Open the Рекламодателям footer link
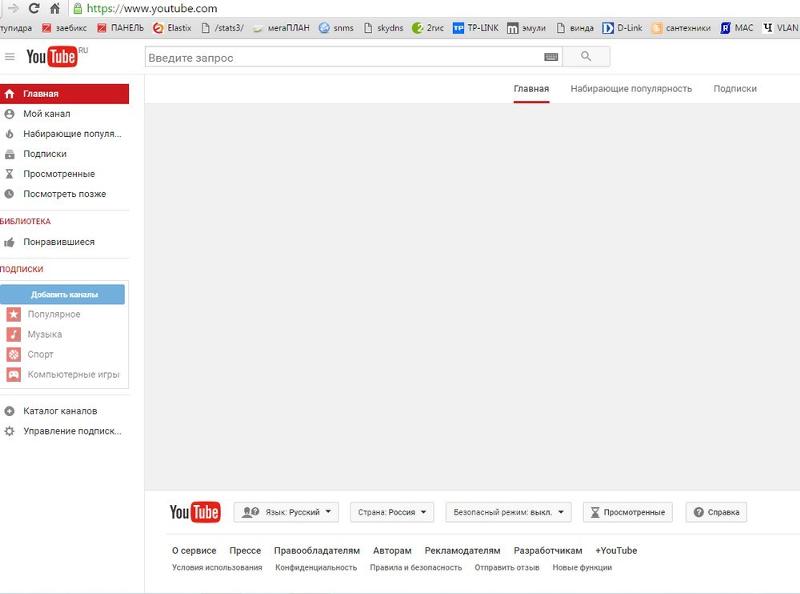 462,551
